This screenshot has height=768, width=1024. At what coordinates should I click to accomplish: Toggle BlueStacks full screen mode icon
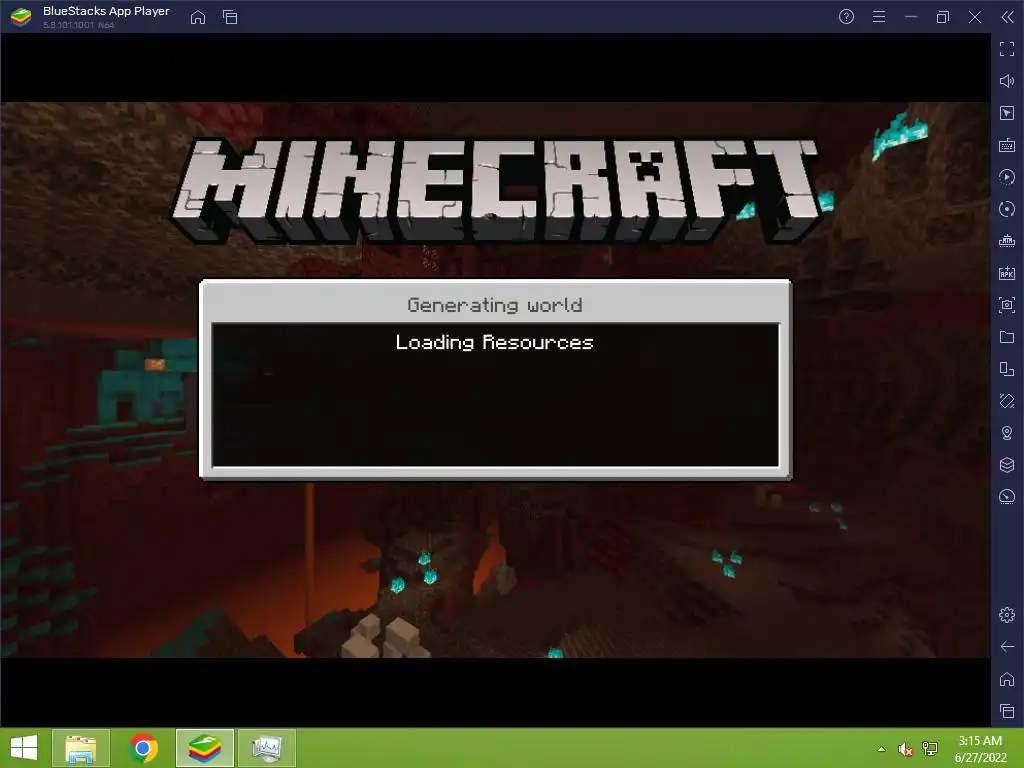pyautogui.click(x=1006, y=49)
